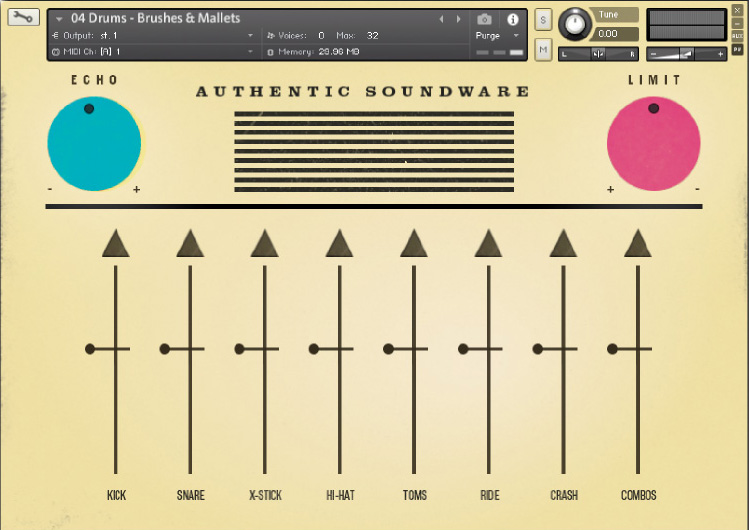Click the Max voices value 32

coord(373,35)
